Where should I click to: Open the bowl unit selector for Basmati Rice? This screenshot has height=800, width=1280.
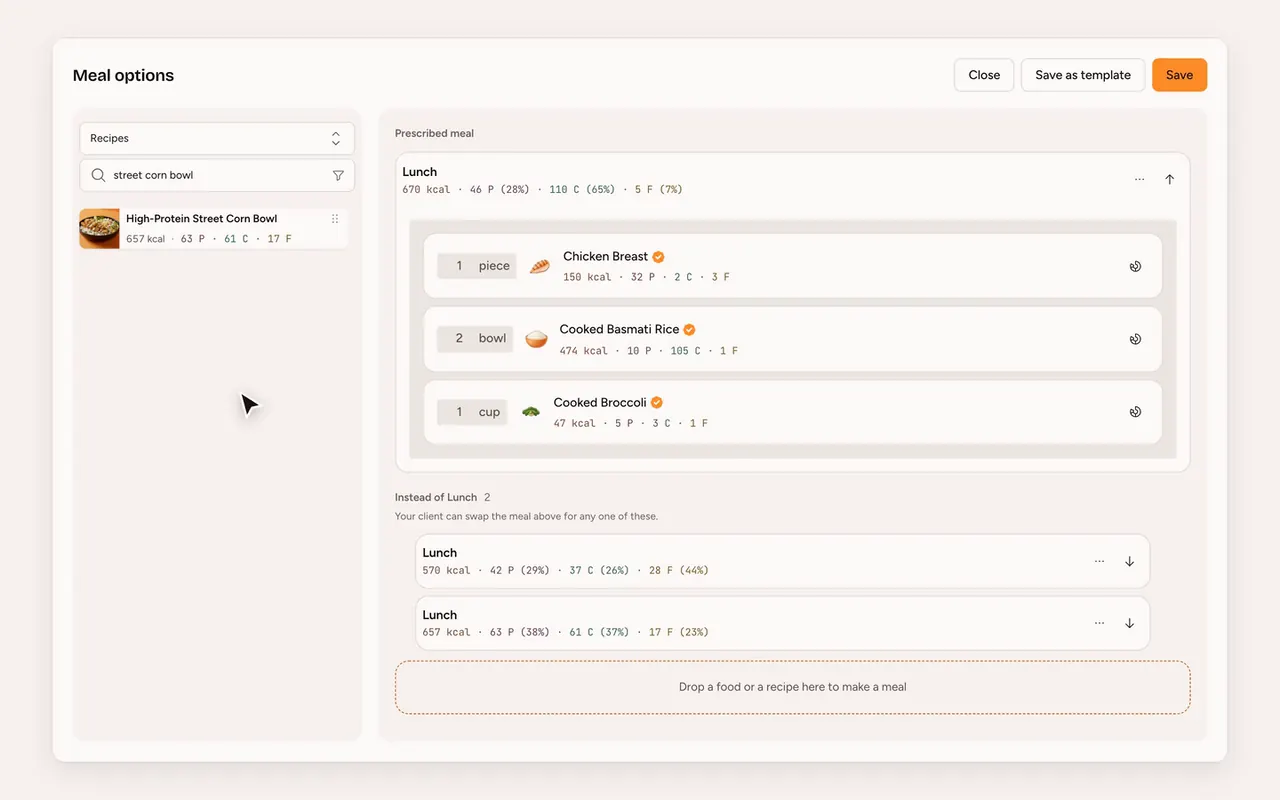point(492,339)
